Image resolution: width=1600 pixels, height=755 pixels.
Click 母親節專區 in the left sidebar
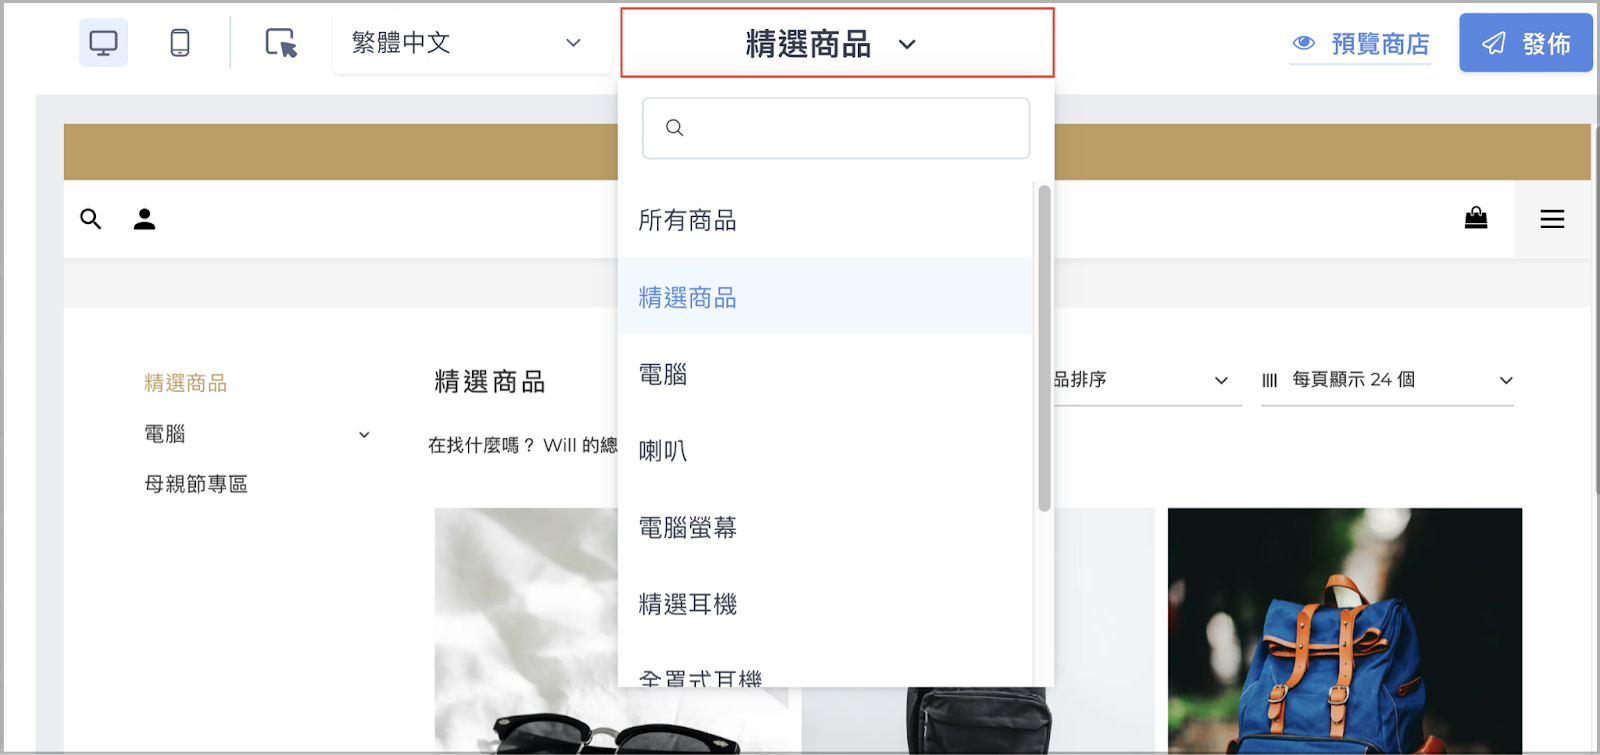coord(196,484)
